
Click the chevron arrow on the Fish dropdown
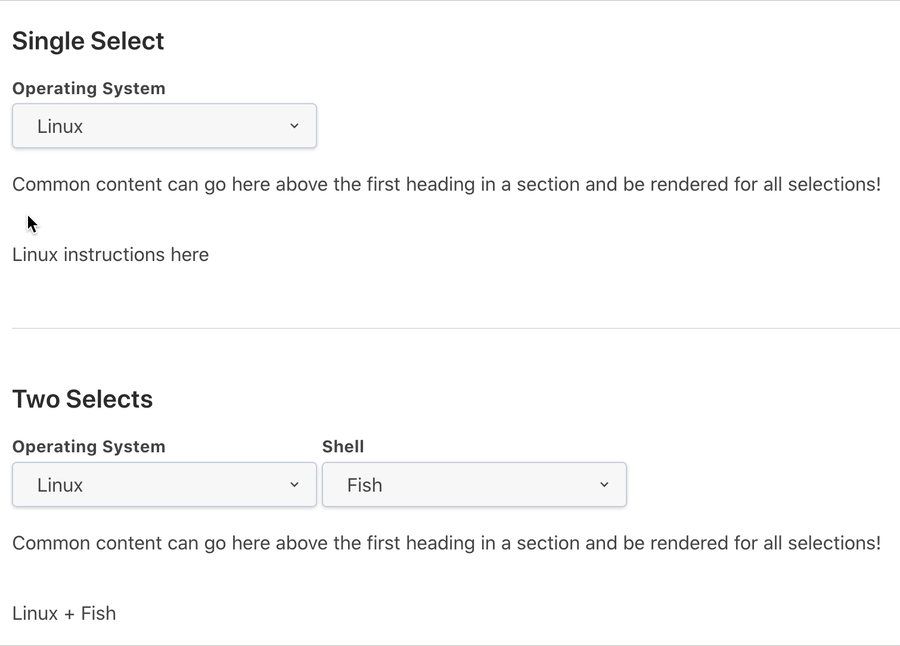604,485
